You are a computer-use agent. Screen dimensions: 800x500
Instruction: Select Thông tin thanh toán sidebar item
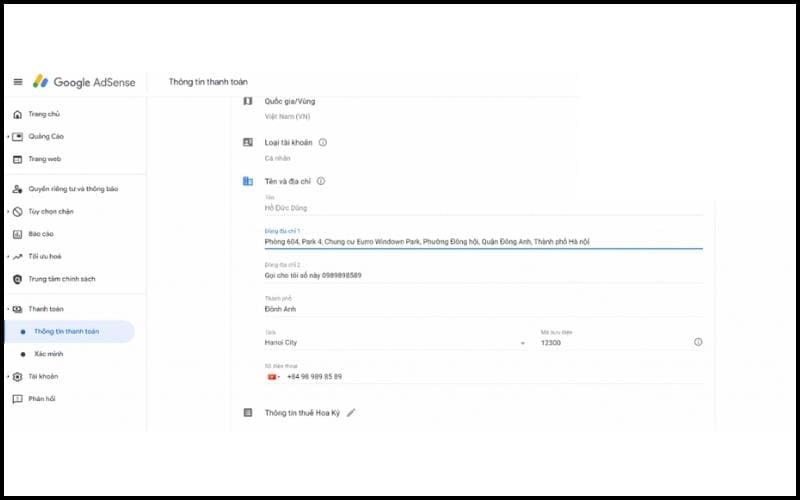70,332
